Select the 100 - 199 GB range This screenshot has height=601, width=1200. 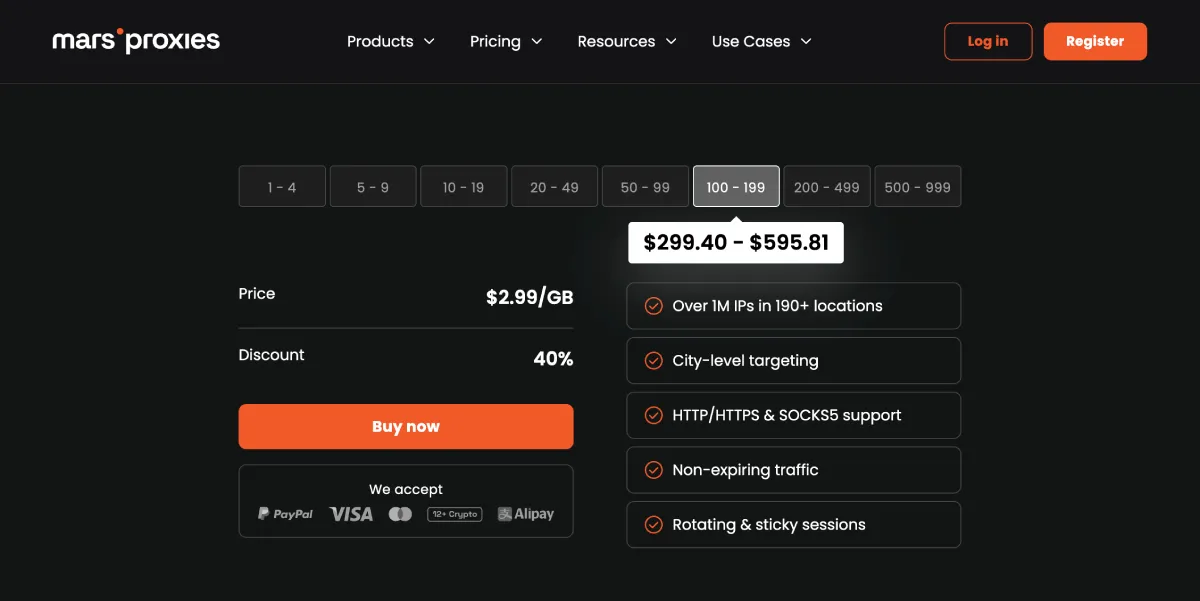(x=736, y=187)
